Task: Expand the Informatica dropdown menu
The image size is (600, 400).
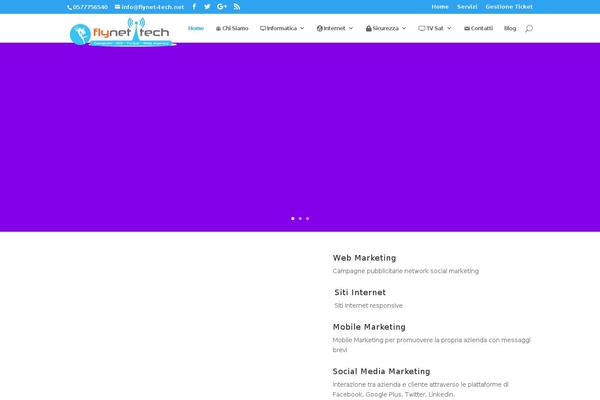Action: (x=282, y=28)
